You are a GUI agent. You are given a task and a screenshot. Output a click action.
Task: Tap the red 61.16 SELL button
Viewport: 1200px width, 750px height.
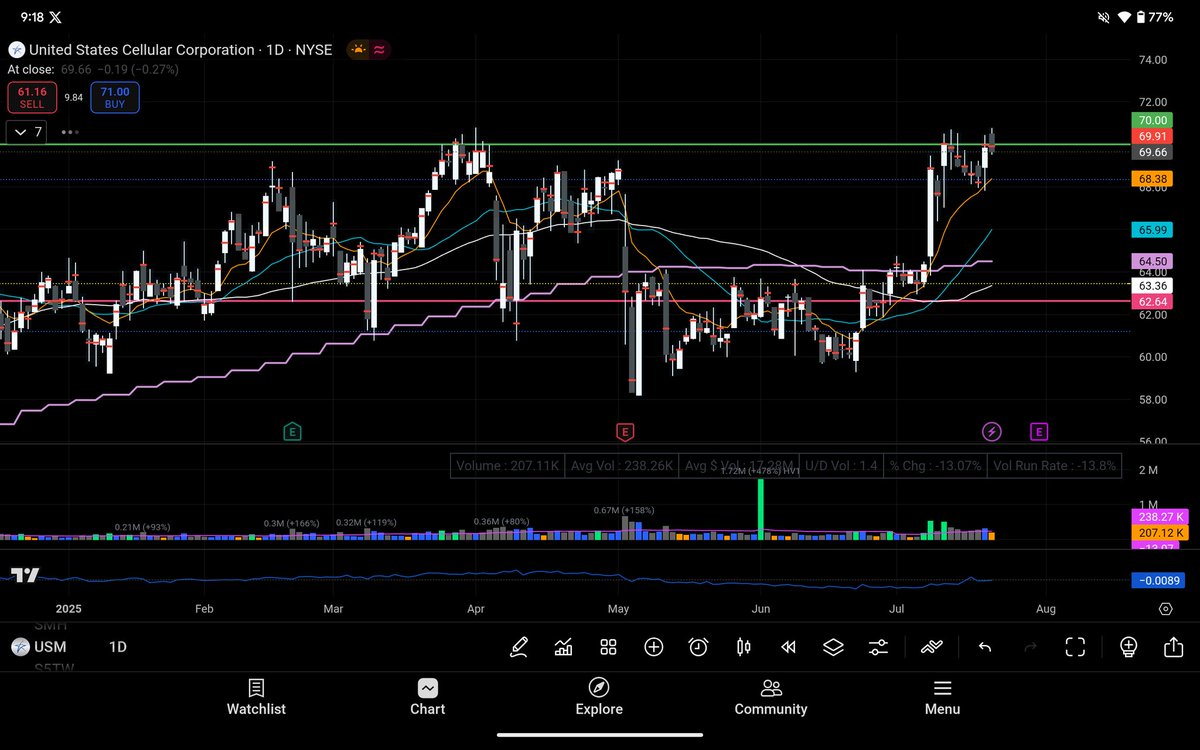32,97
